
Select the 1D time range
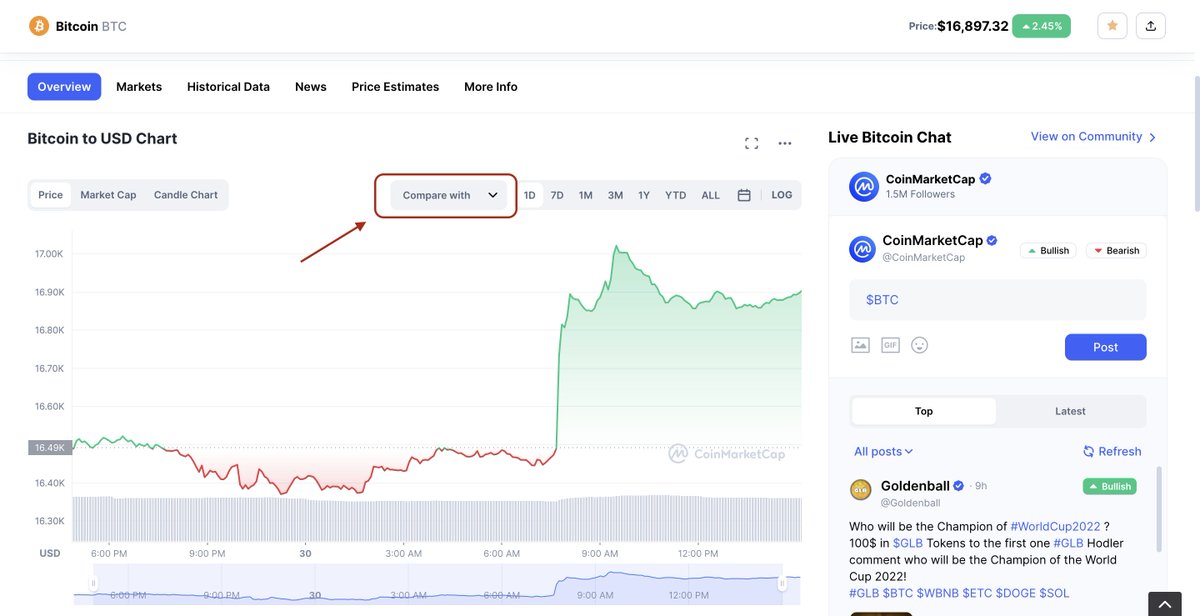pyautogui.click(x=530, y=195)
